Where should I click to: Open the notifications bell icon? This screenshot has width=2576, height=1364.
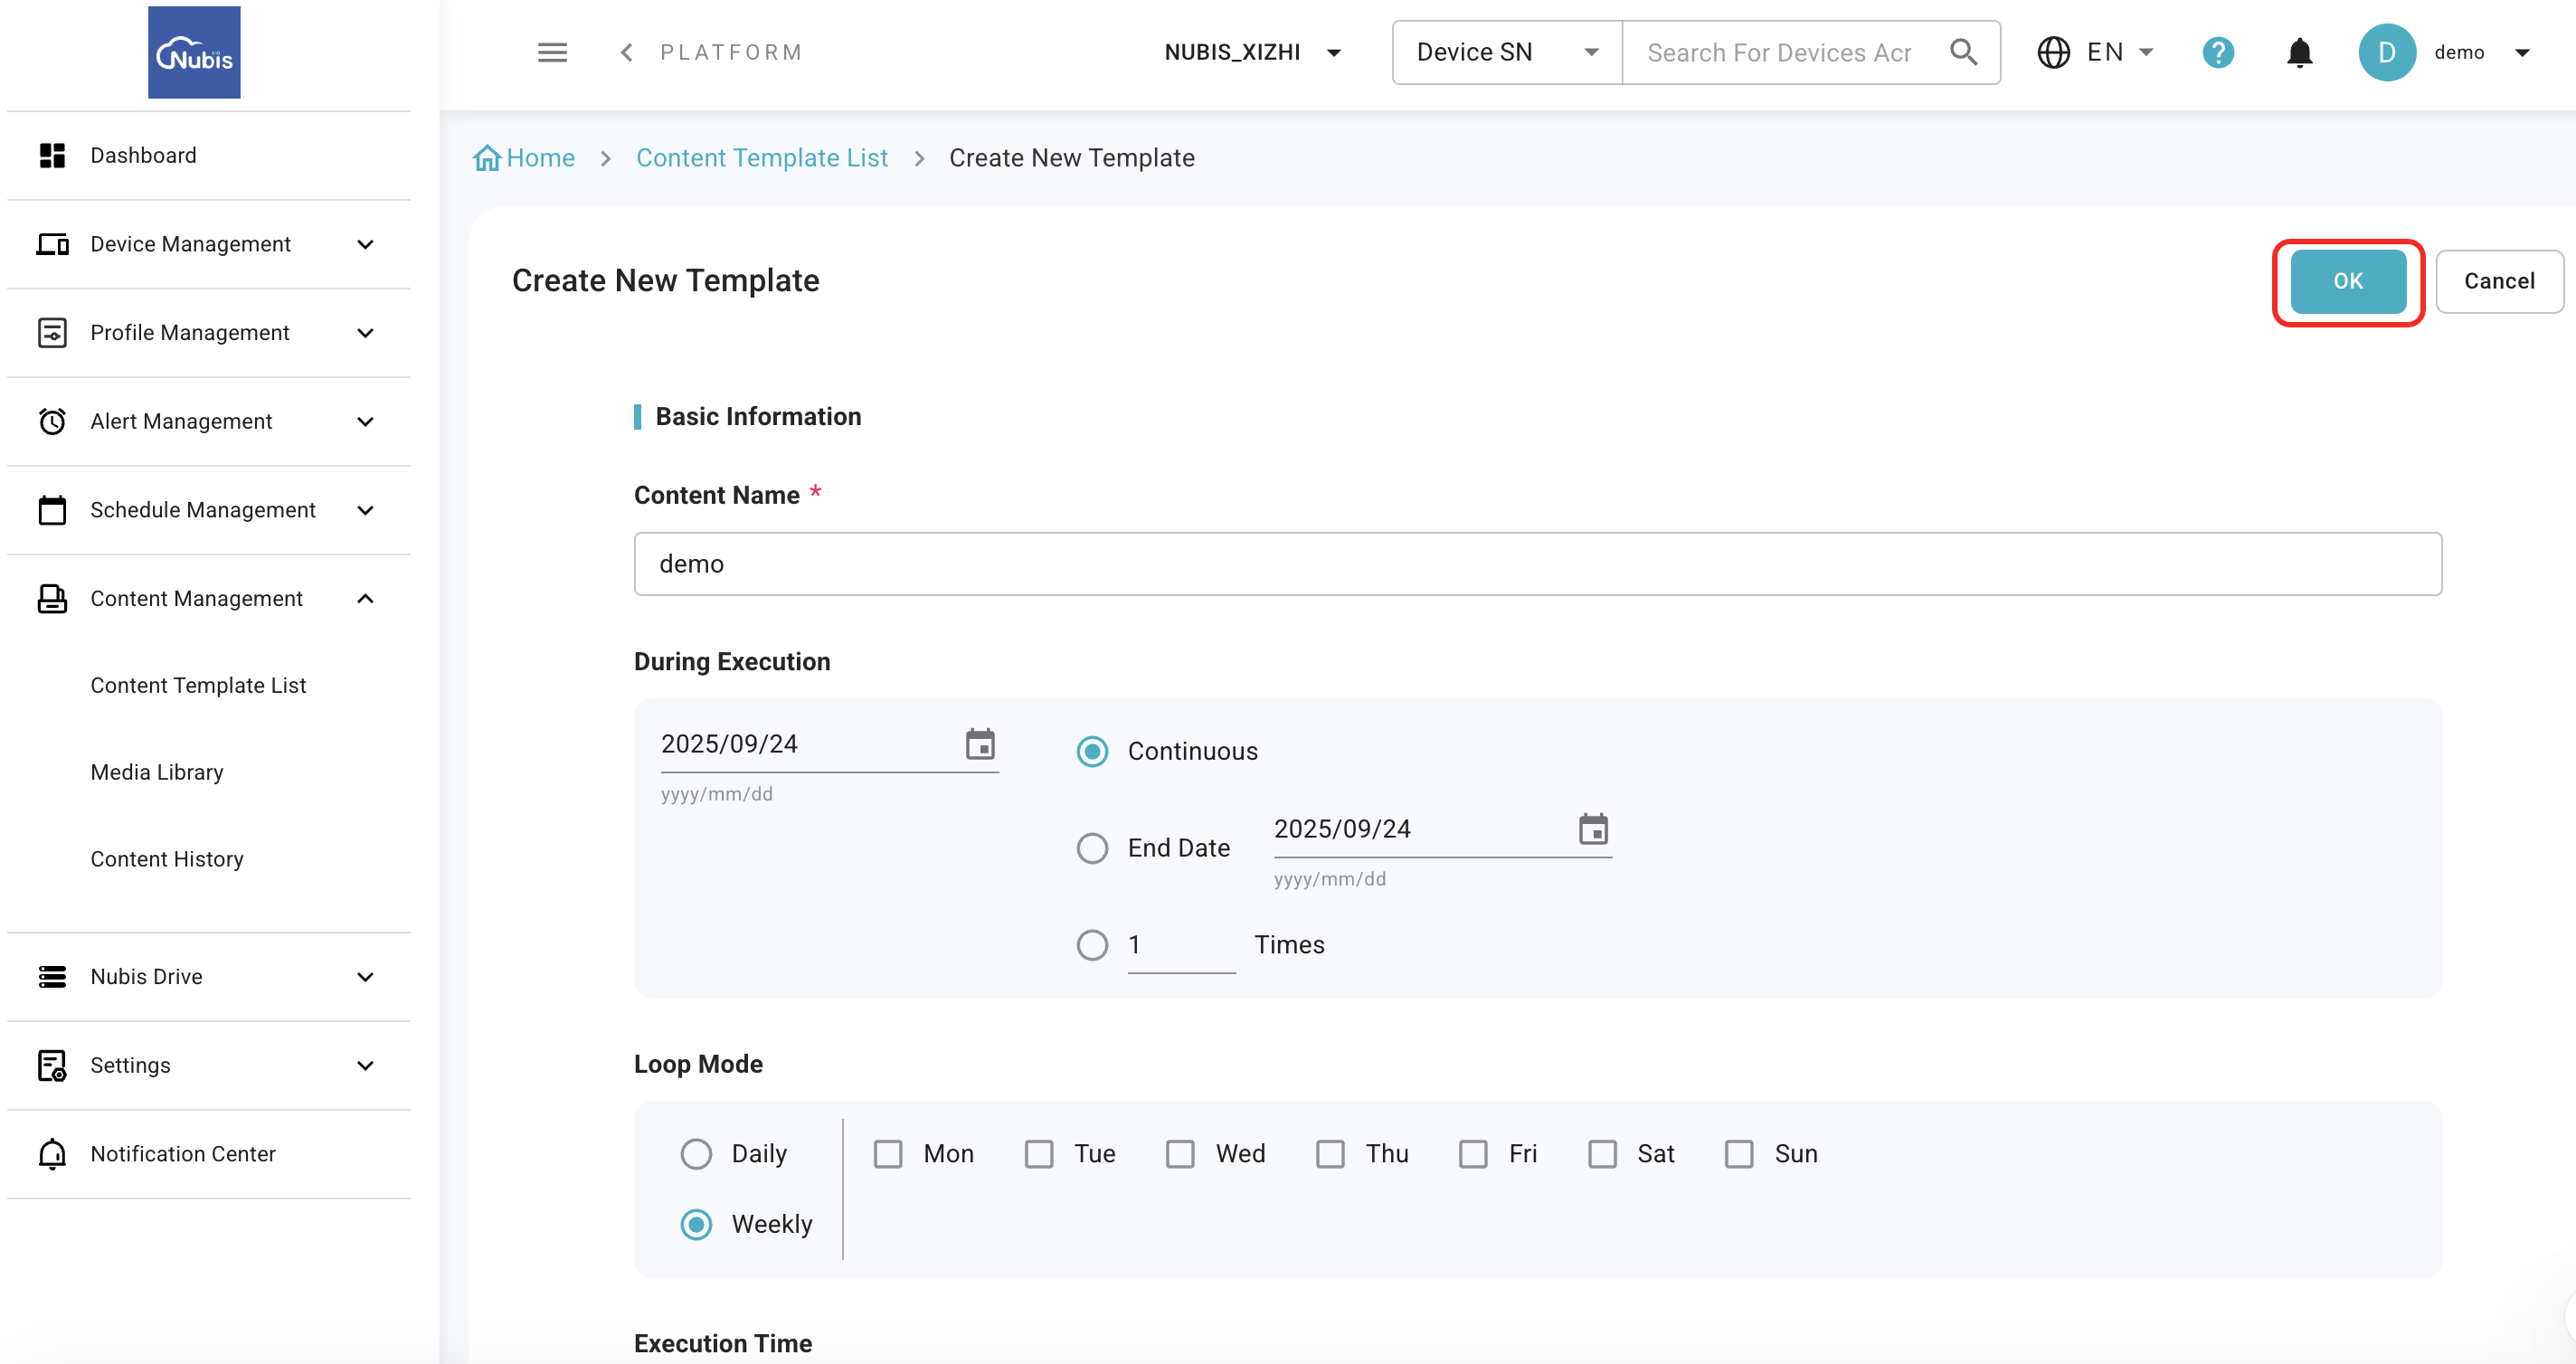tap(2299, 52)
